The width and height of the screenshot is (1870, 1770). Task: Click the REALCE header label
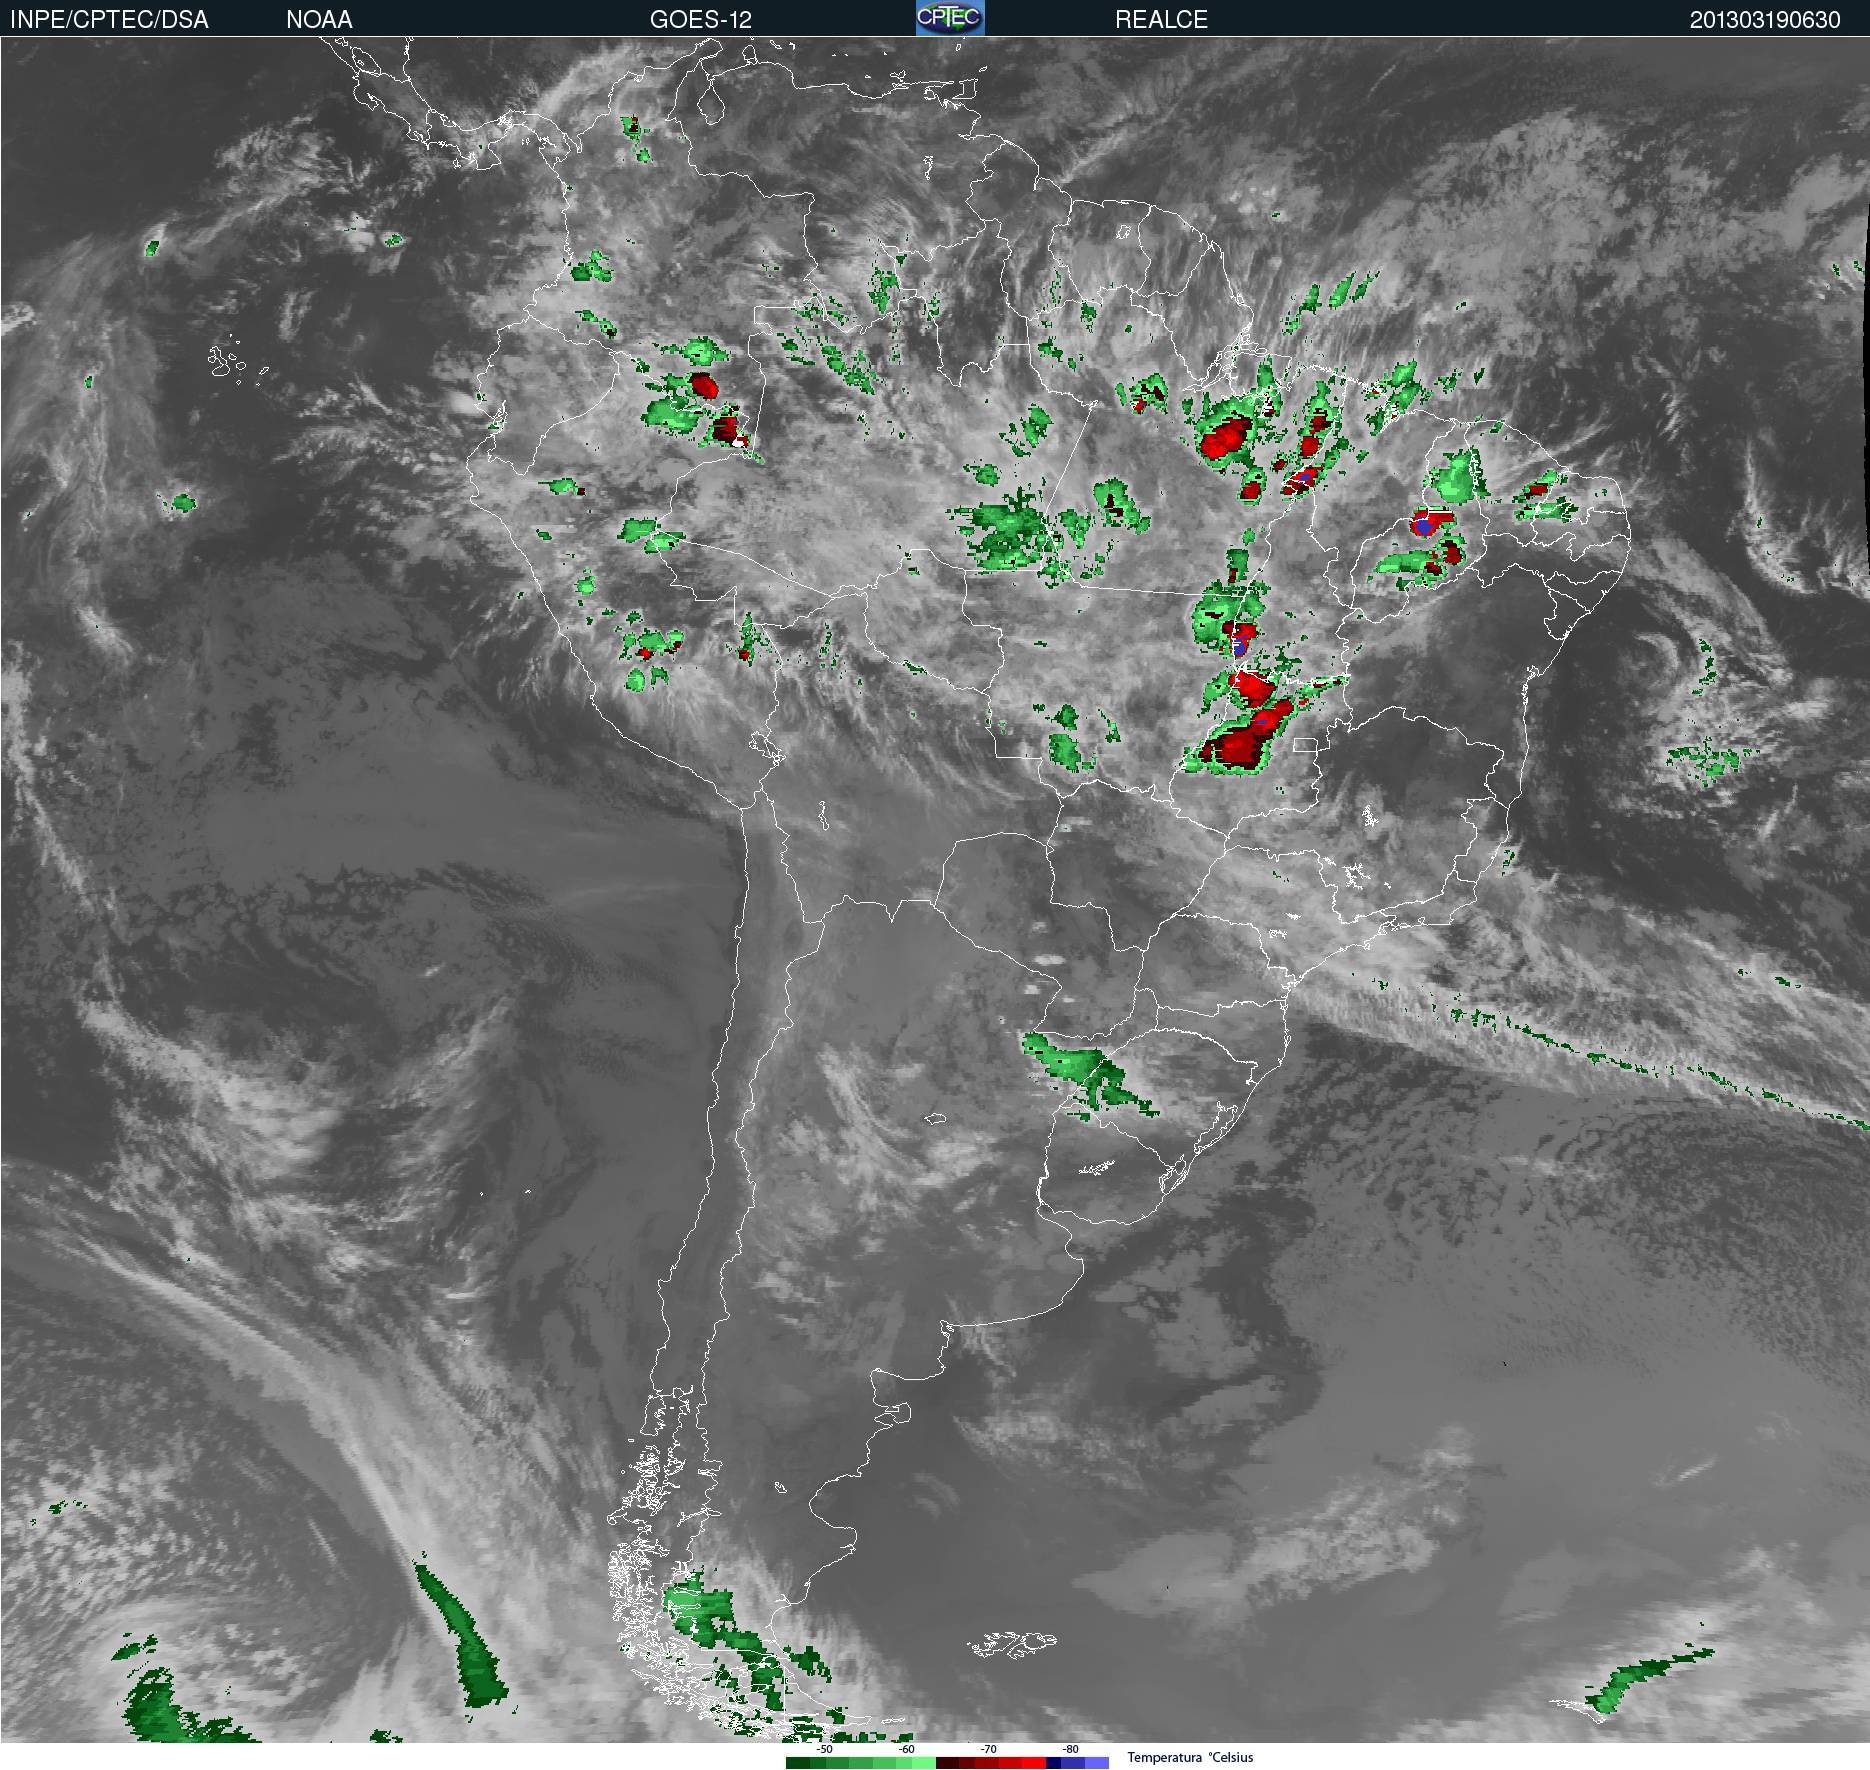pyautogui.click(x=1161, y=19)
